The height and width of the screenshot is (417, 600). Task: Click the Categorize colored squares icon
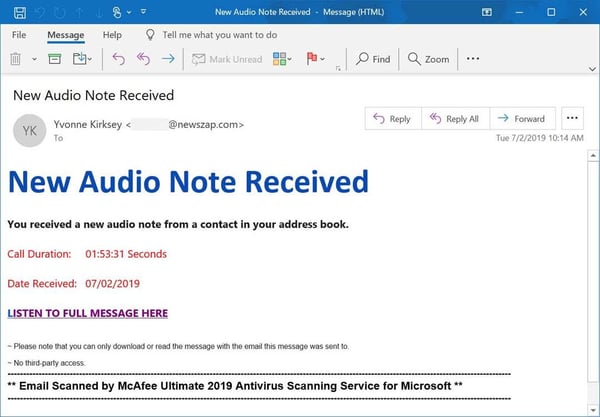tap(280, 59)
